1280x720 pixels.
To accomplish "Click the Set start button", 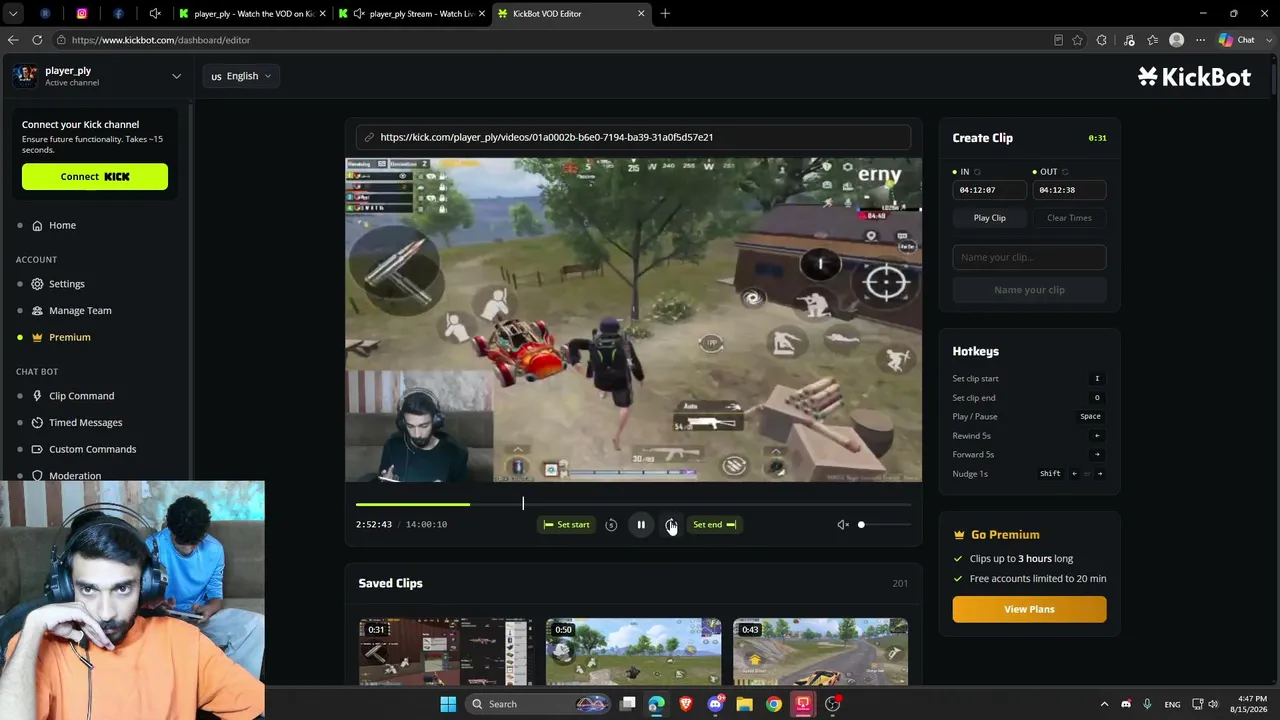I will click(x=566, y=524).
